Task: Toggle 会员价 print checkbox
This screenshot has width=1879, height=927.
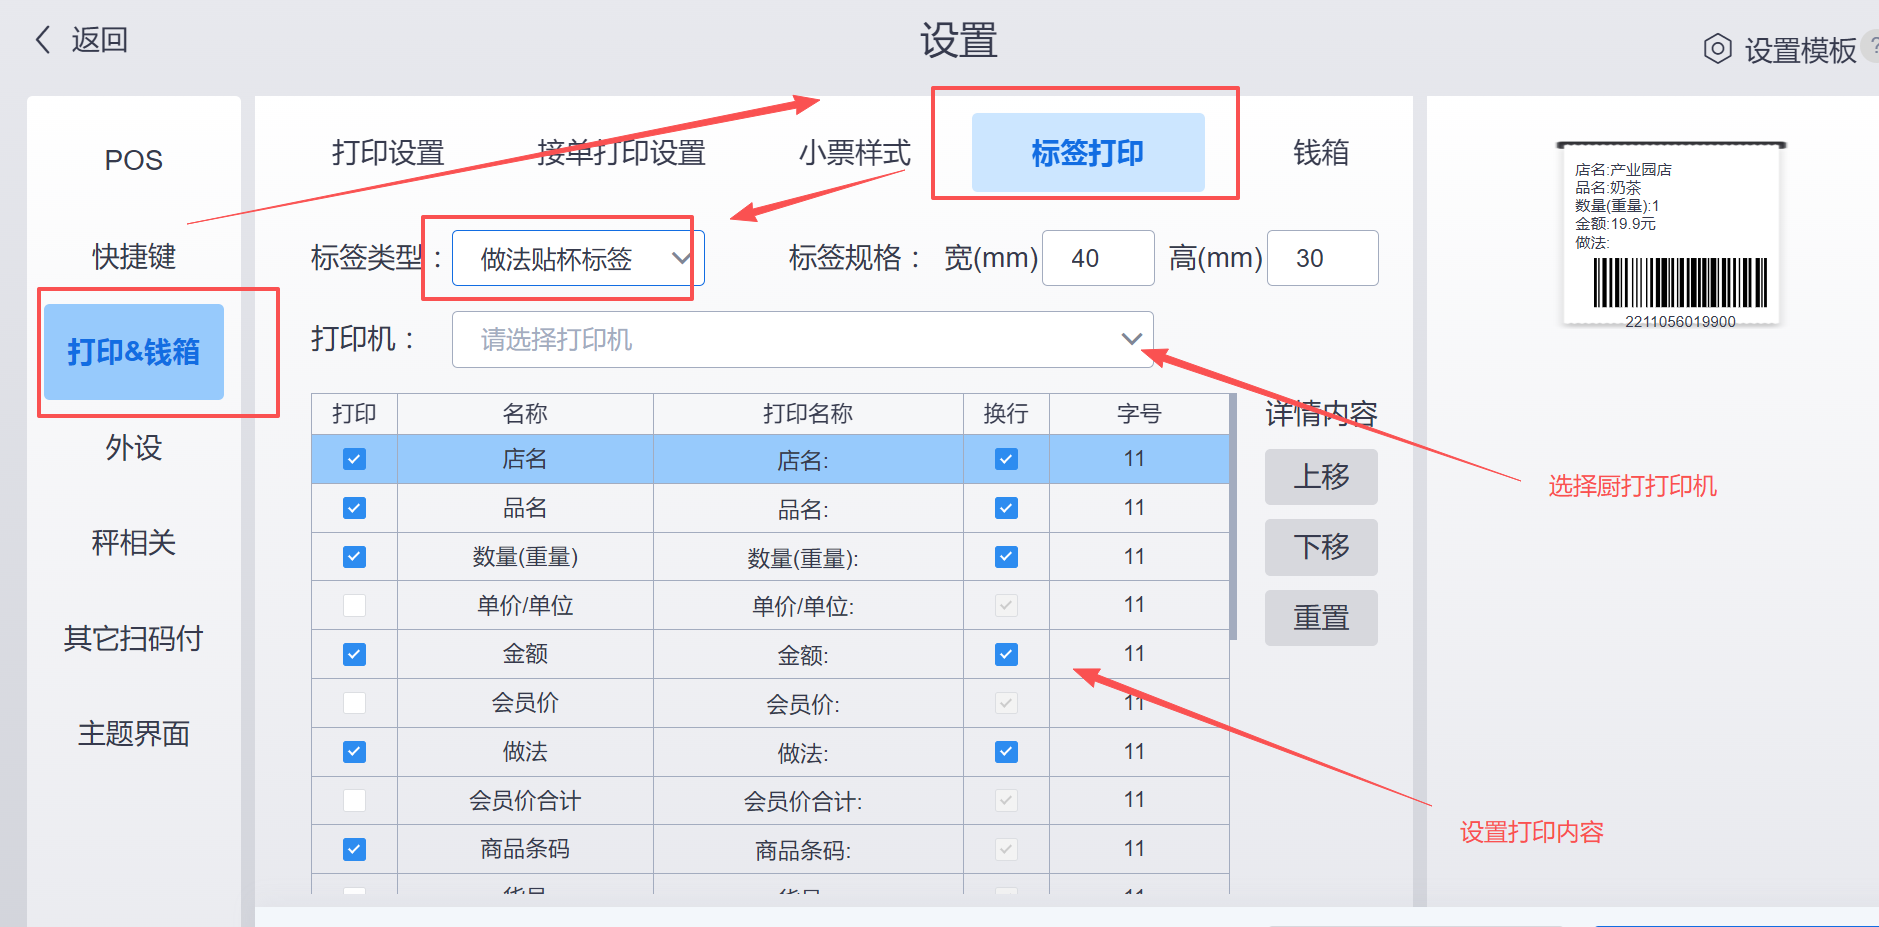Action: click(354, 703)
